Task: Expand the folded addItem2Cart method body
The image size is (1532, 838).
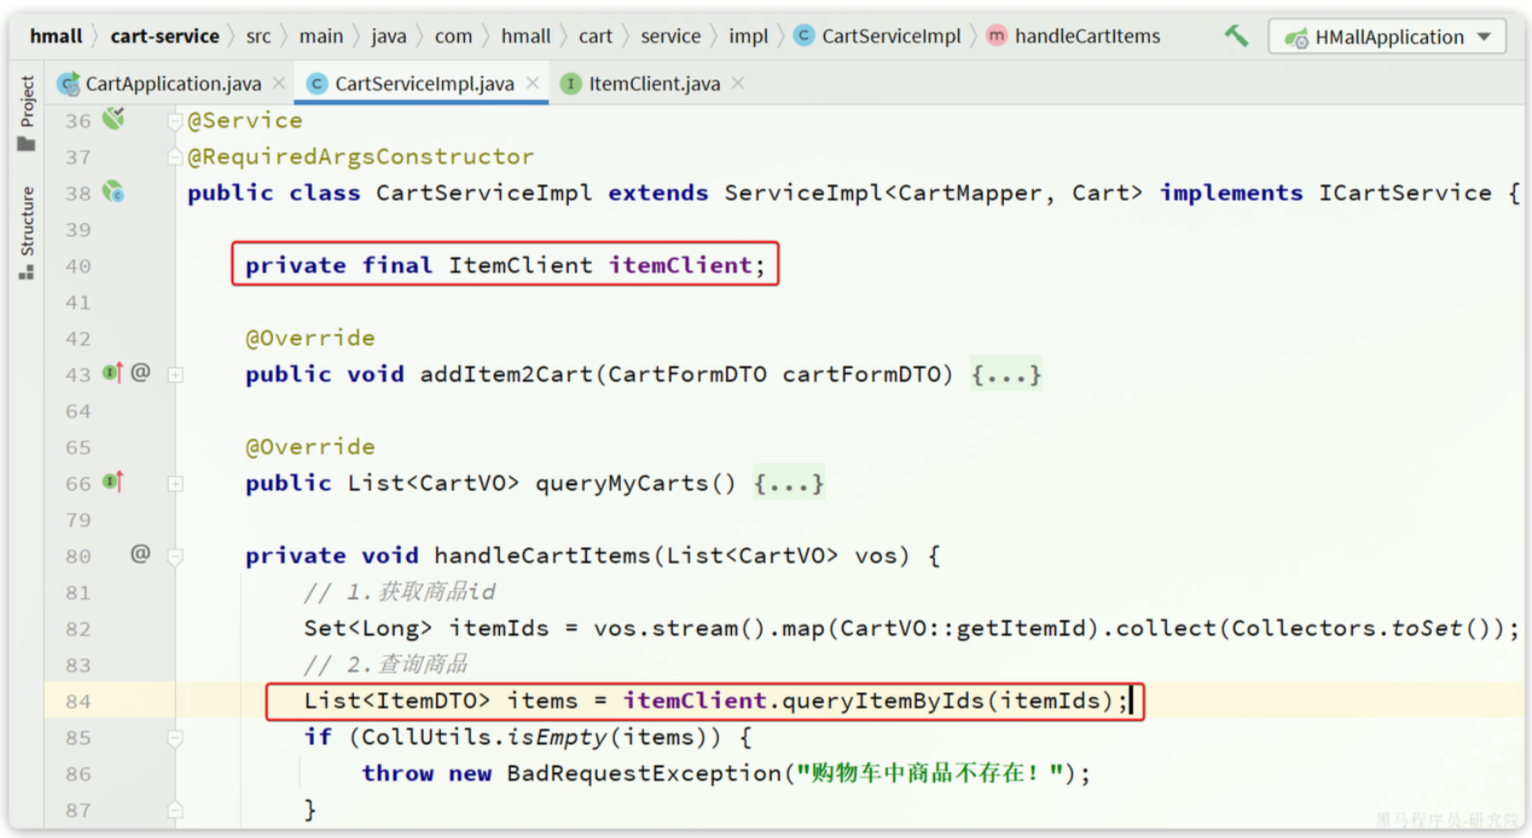Action: tap(1006, 375)
